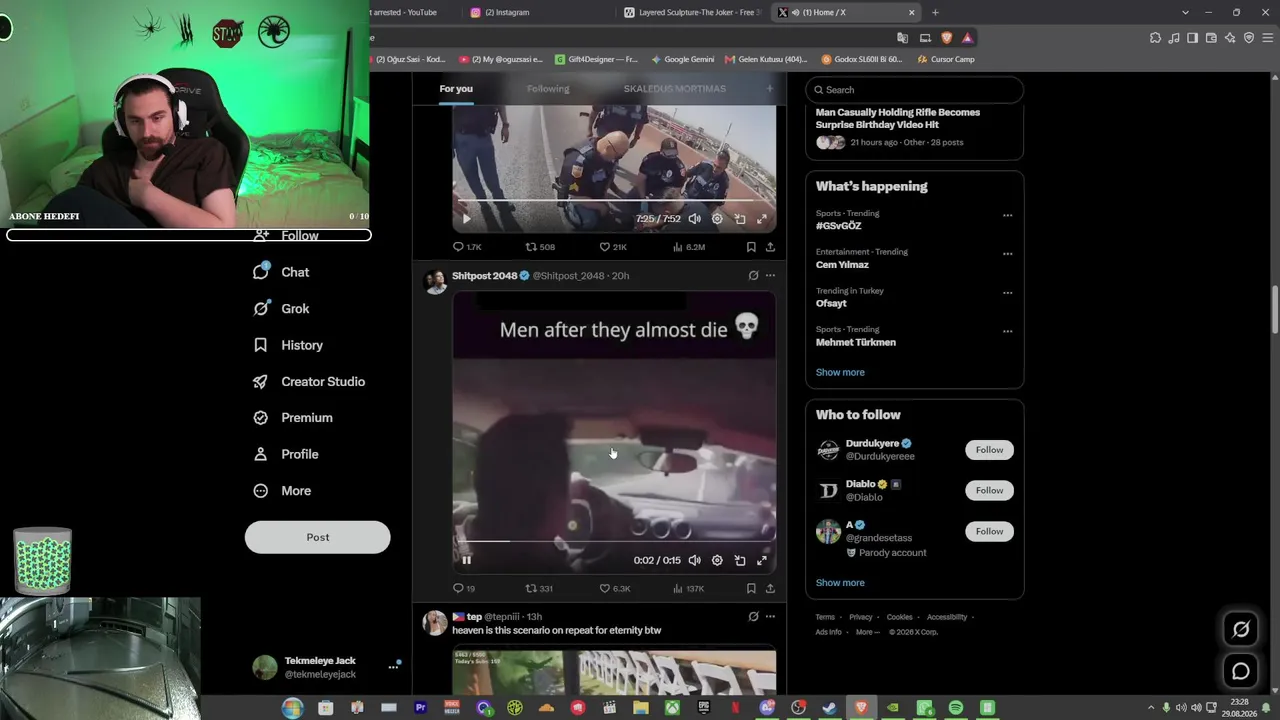Image resolution: width=1280 pixels, height=720 pixels.
Task: Expand the More menu in sidebar
Action: pyautogui.click(x=282, y=491)
